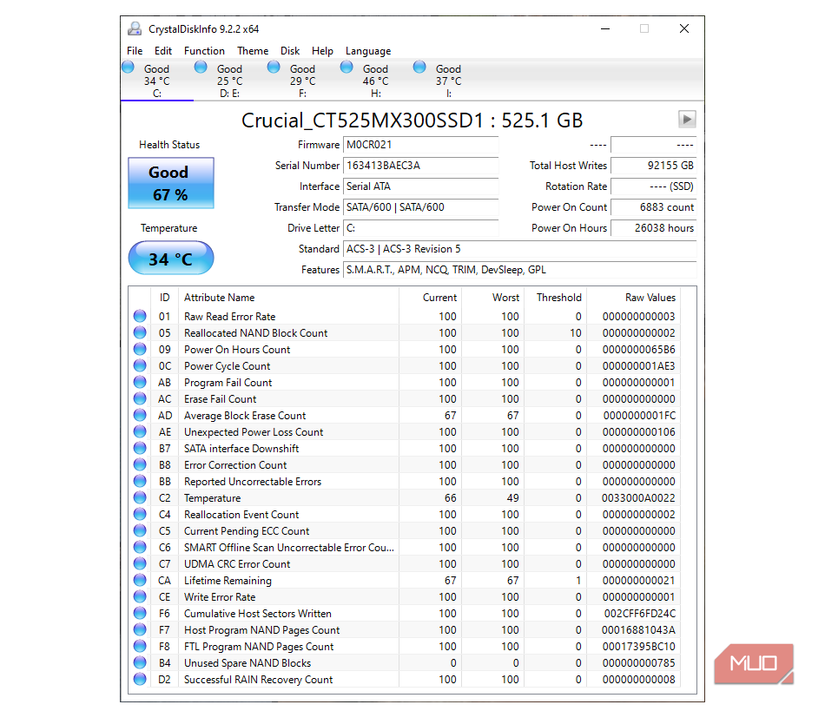Click the status icon for Successful RAIN Recovery Count
Screen dimensions: 825x716
(x=140, y=679)
